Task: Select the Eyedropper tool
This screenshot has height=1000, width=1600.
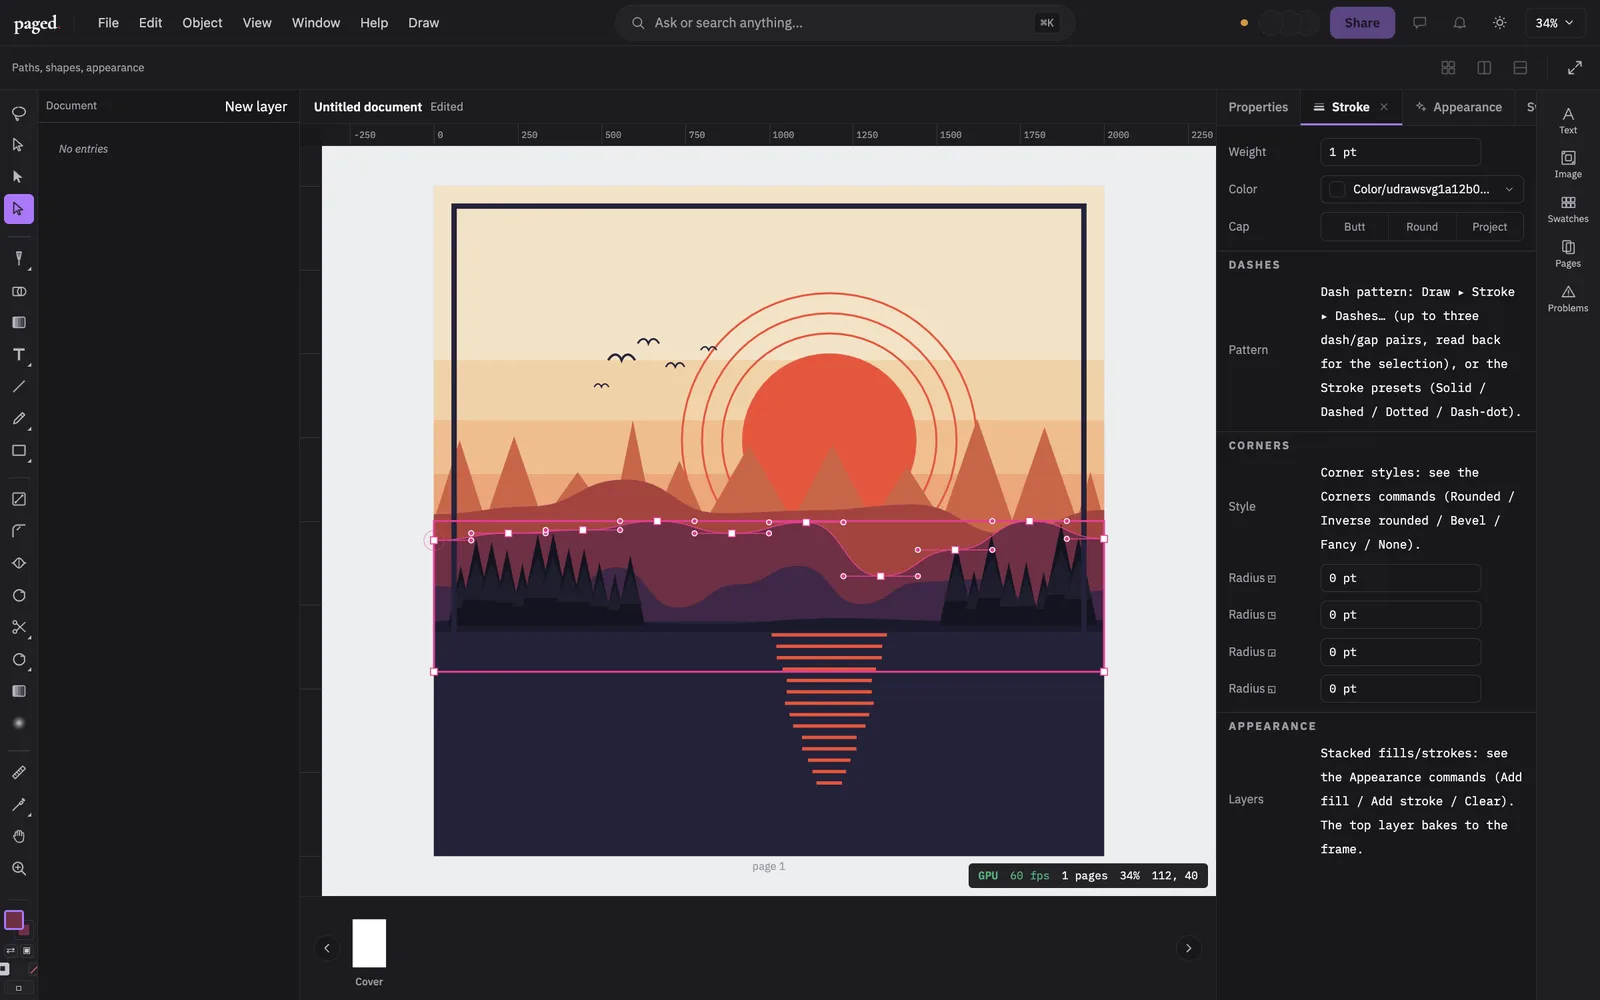Action: 18,804
